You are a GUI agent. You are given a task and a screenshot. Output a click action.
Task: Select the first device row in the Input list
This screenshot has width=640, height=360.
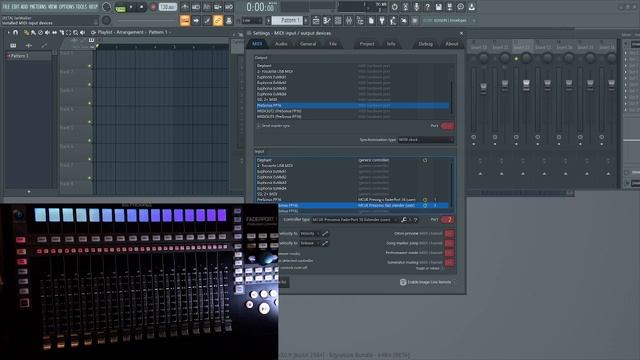point(353,160)
